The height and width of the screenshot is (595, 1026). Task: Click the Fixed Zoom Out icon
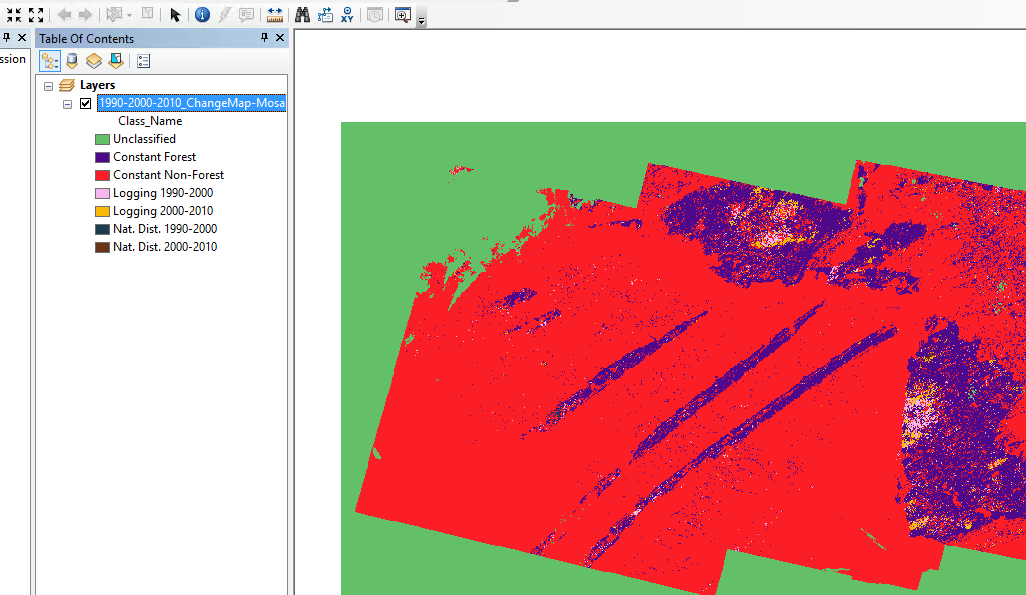36,15
